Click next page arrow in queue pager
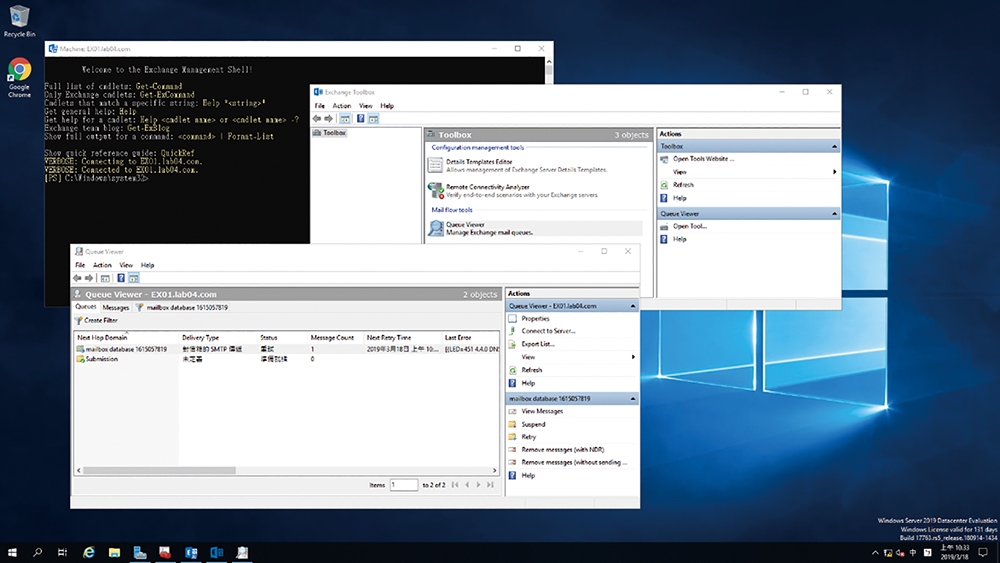Viewport: 1000px width, 563px height. pos(478,485)
